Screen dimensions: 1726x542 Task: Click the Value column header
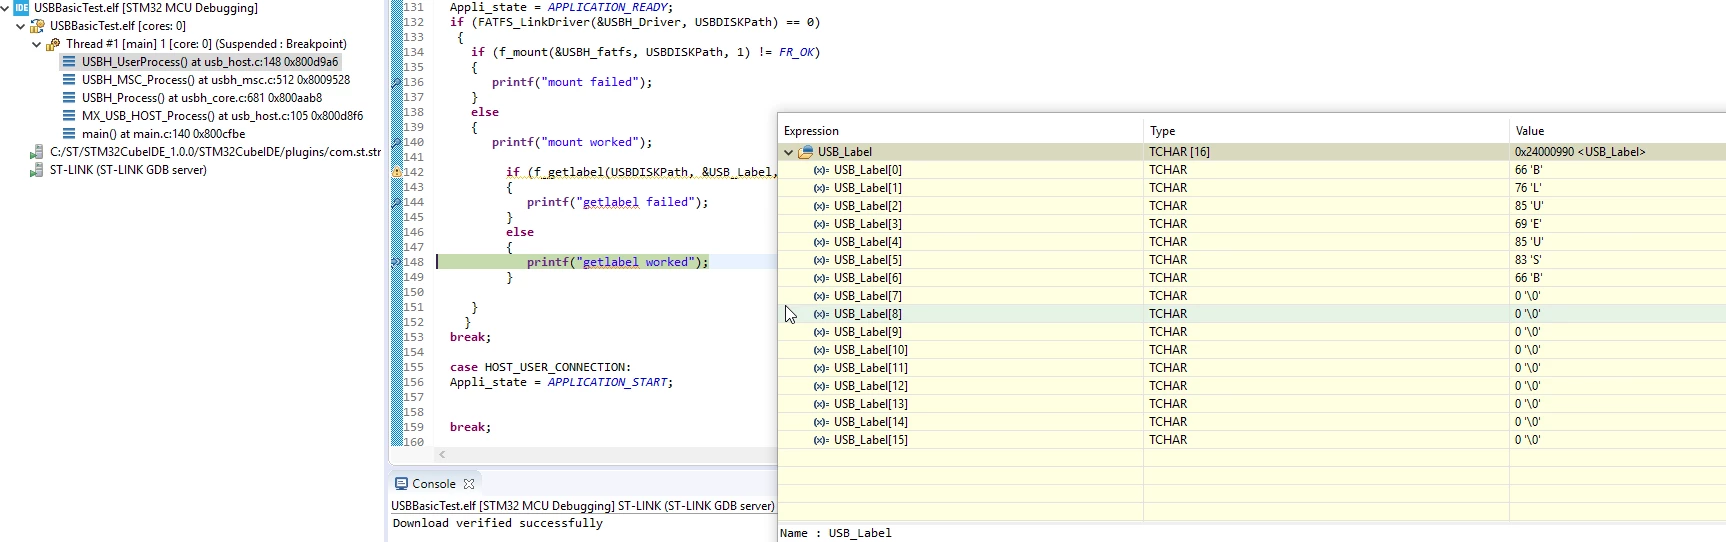tap(1618, 131)
